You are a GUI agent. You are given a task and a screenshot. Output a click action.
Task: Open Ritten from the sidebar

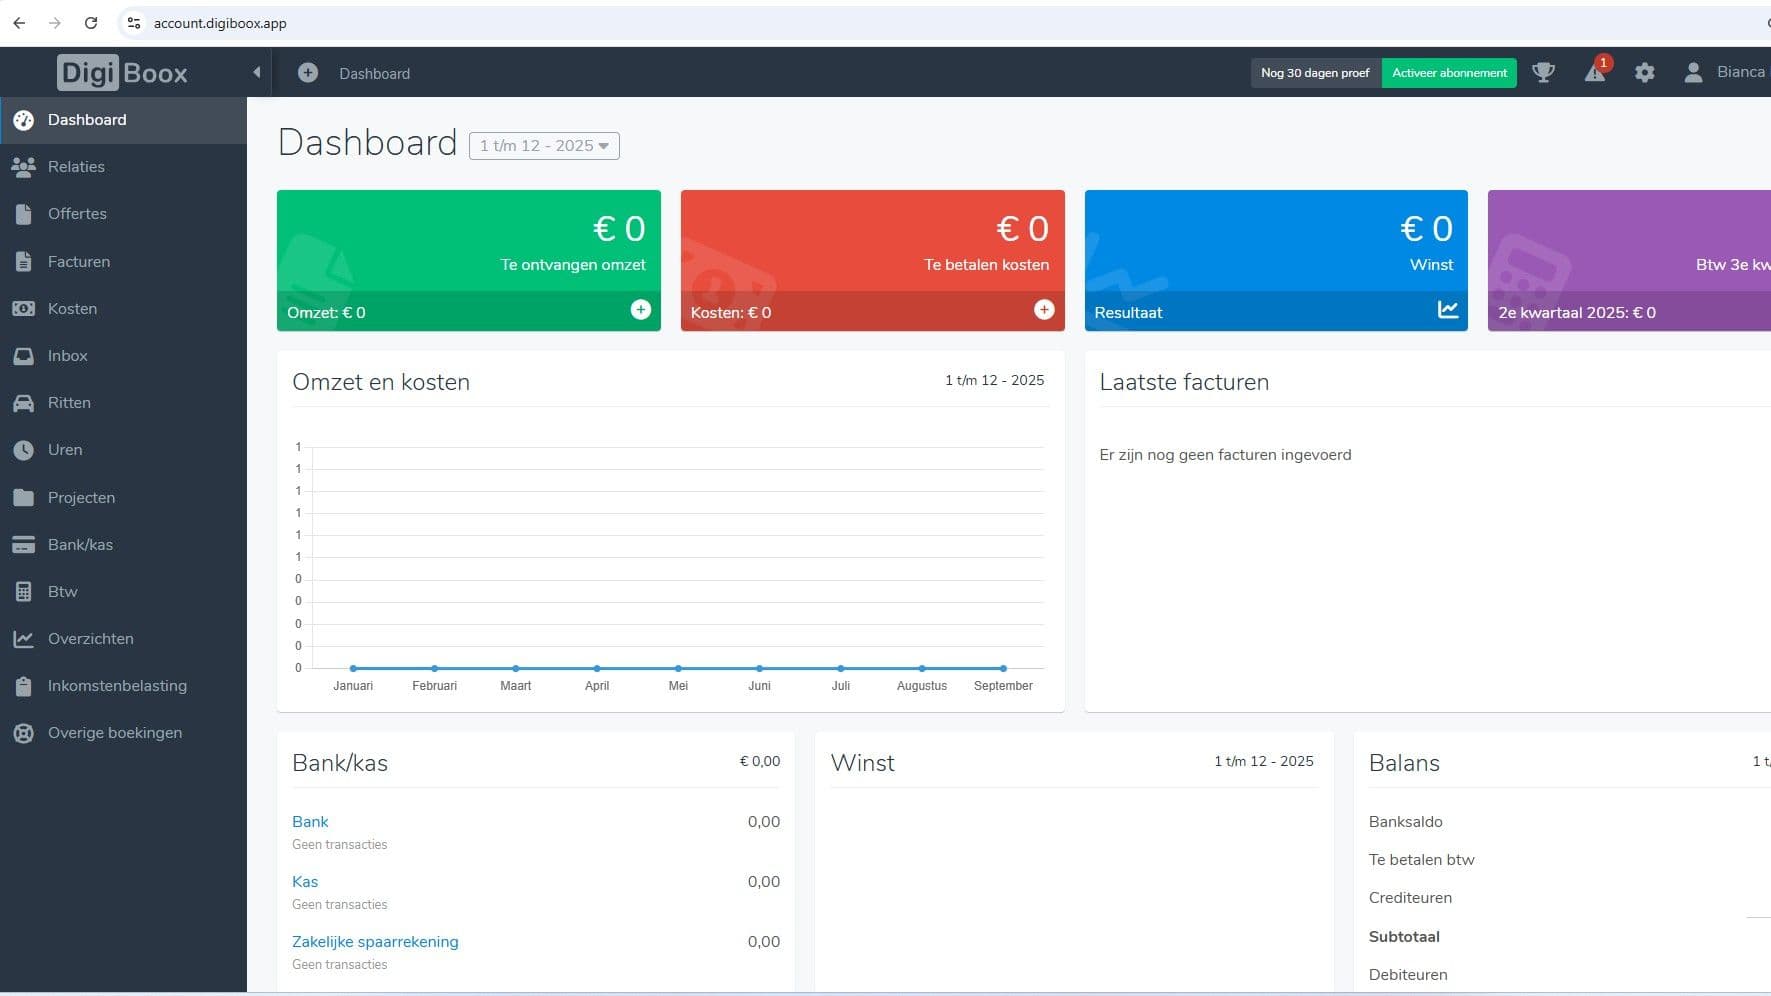[69, 403]
